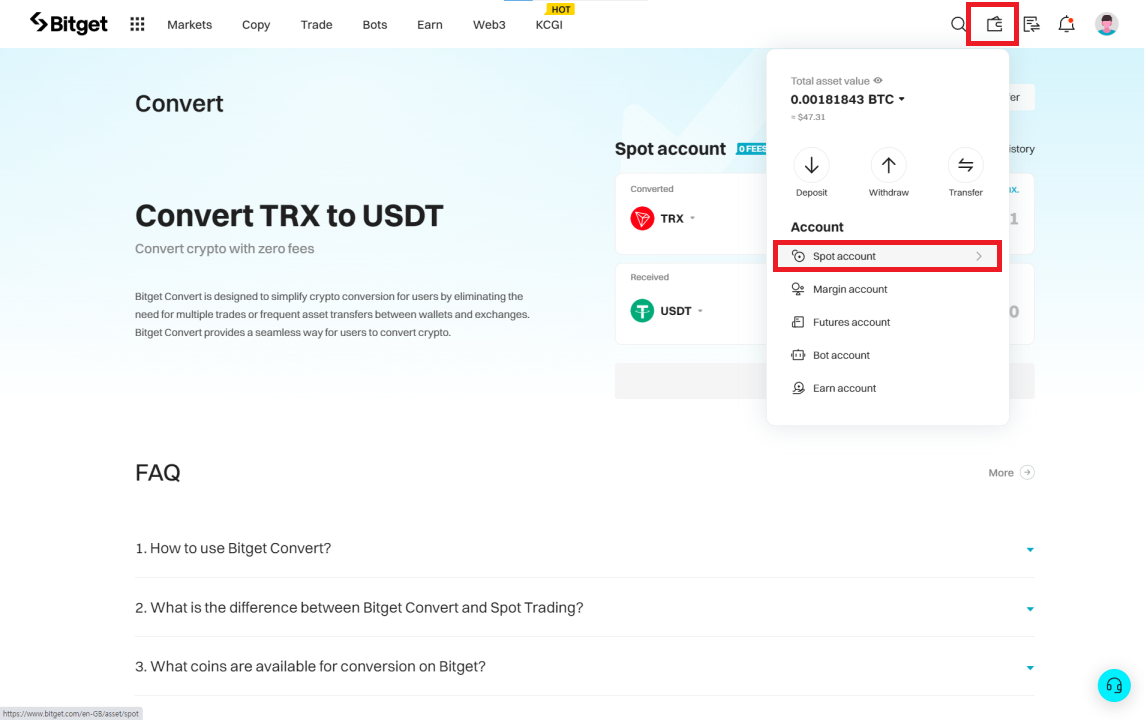Open Bot account from the wallet menu
Viewport: 1144px width, 720px height.
point(887,355)
